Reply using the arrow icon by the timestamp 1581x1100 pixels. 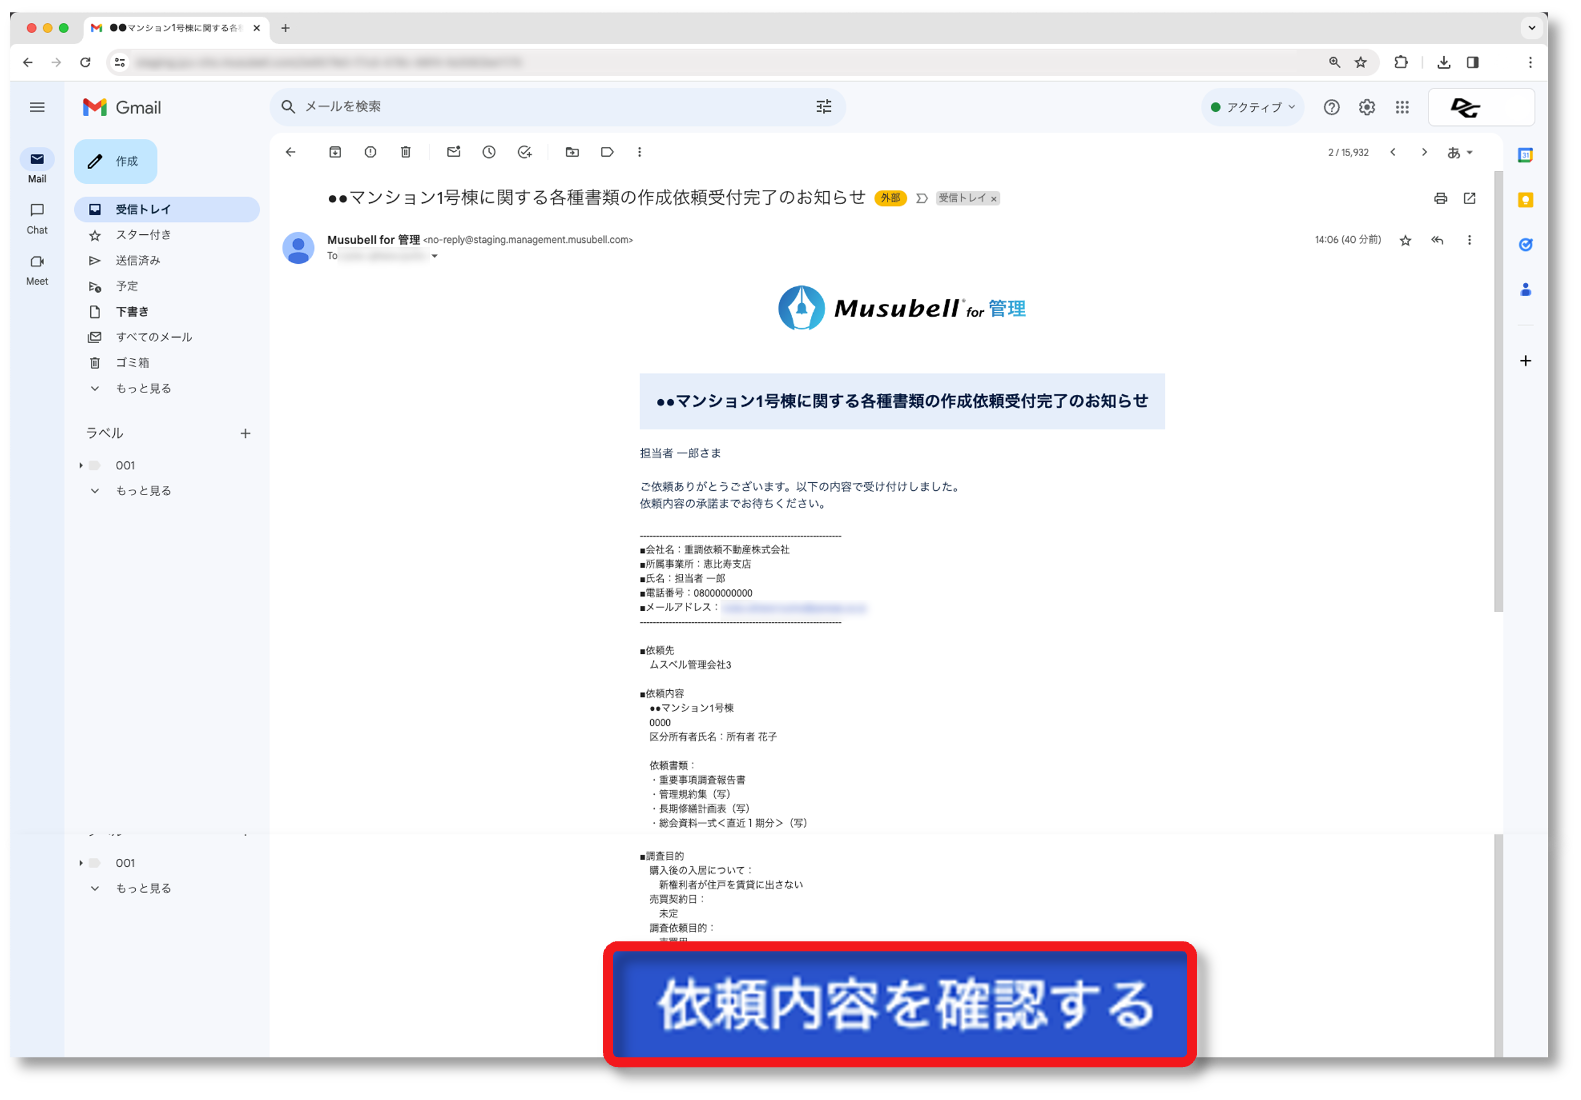(1437, 240)
